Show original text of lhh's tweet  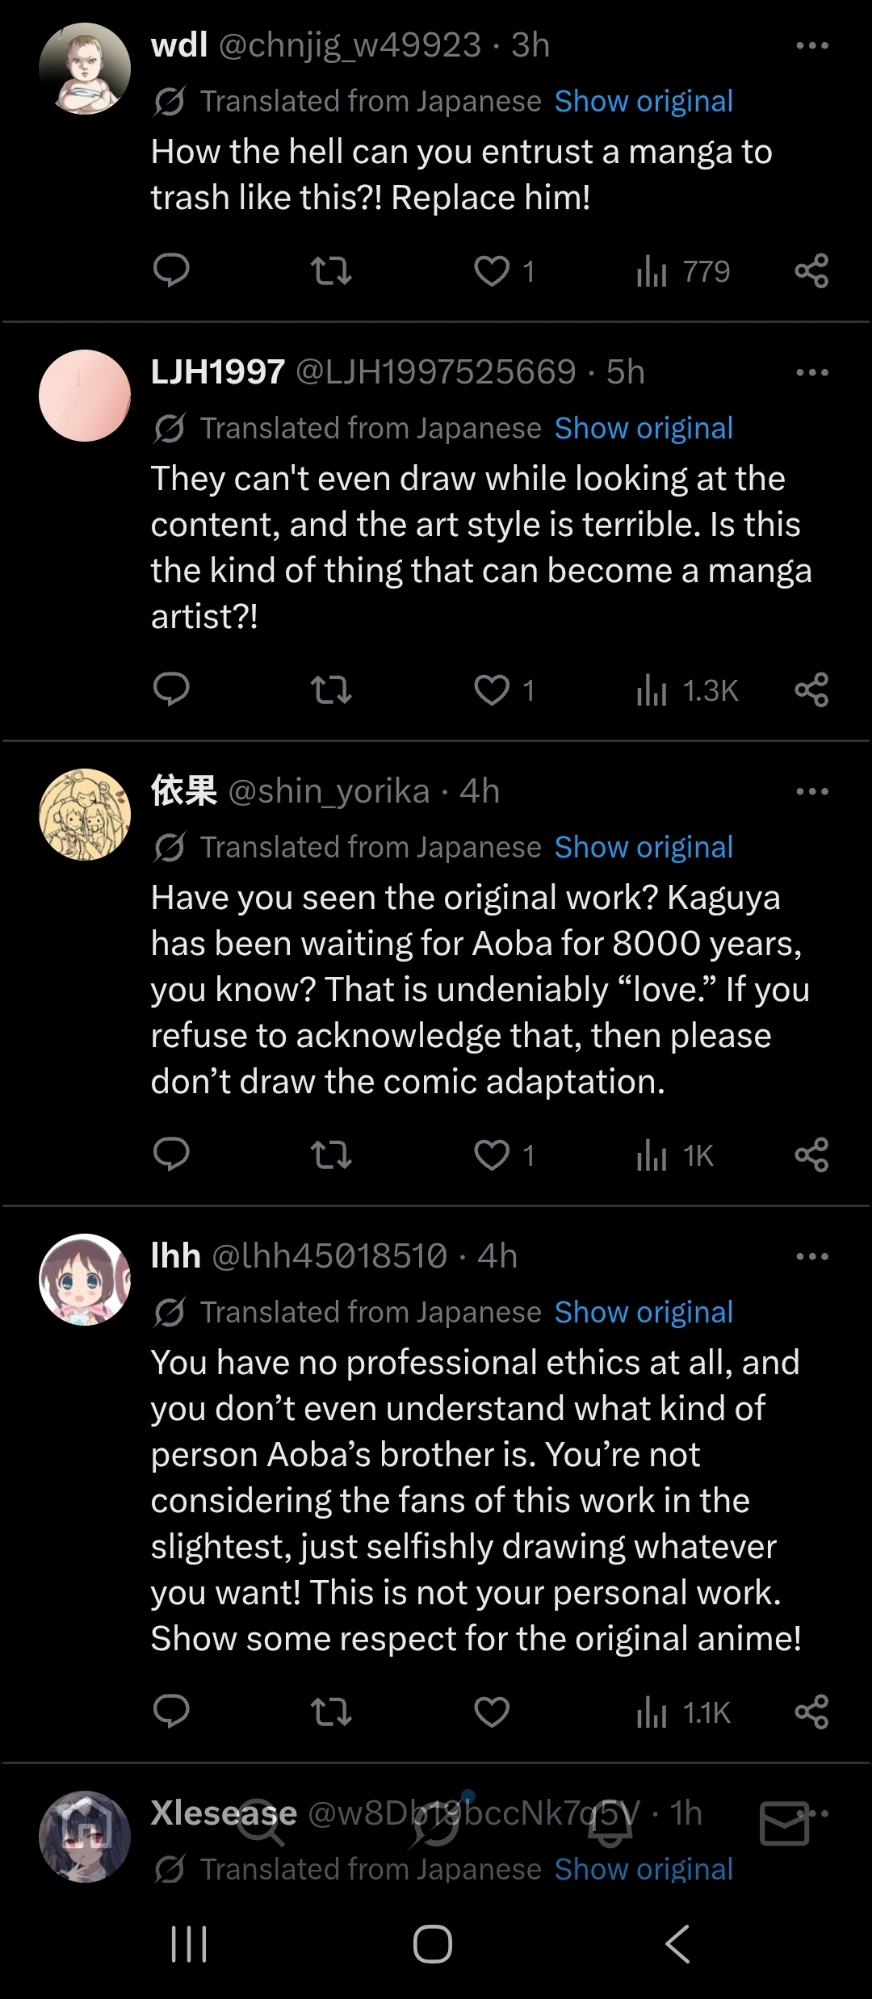click(x=644, y=1312)
